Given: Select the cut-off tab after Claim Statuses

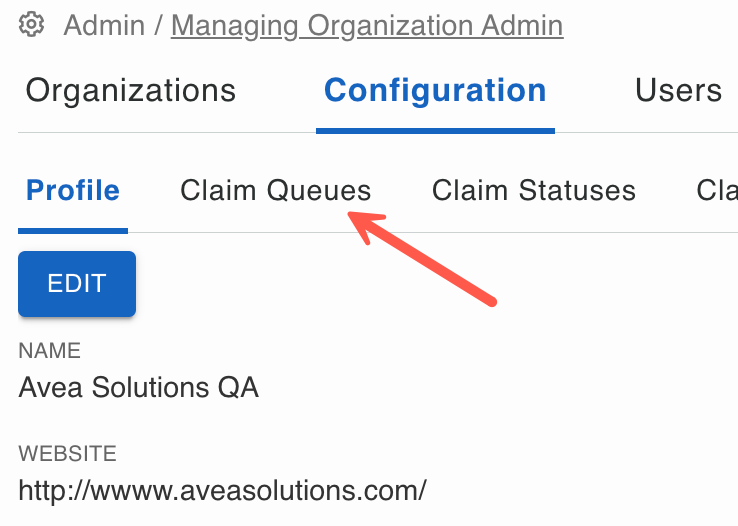Looking at the screenshot, I should 717,190.
